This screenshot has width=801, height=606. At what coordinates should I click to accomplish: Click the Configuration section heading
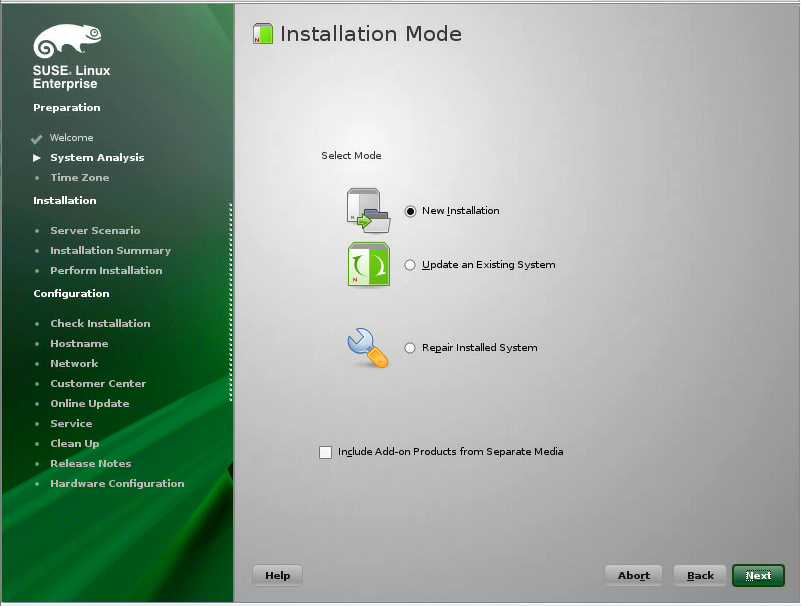tap(71, 293)
